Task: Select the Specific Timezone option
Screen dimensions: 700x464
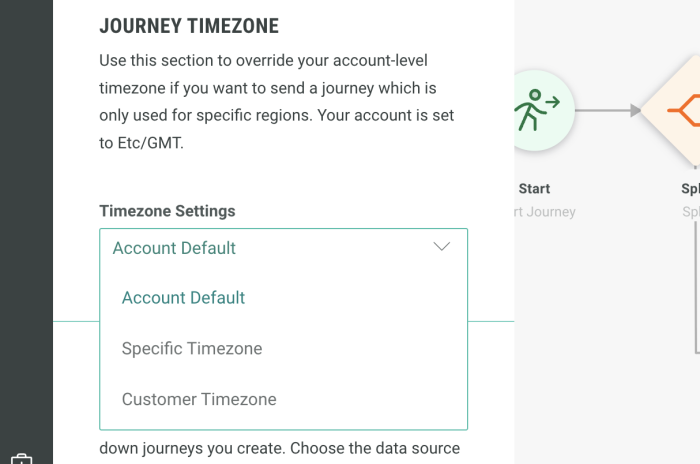Action: click(x=192, y=349)
